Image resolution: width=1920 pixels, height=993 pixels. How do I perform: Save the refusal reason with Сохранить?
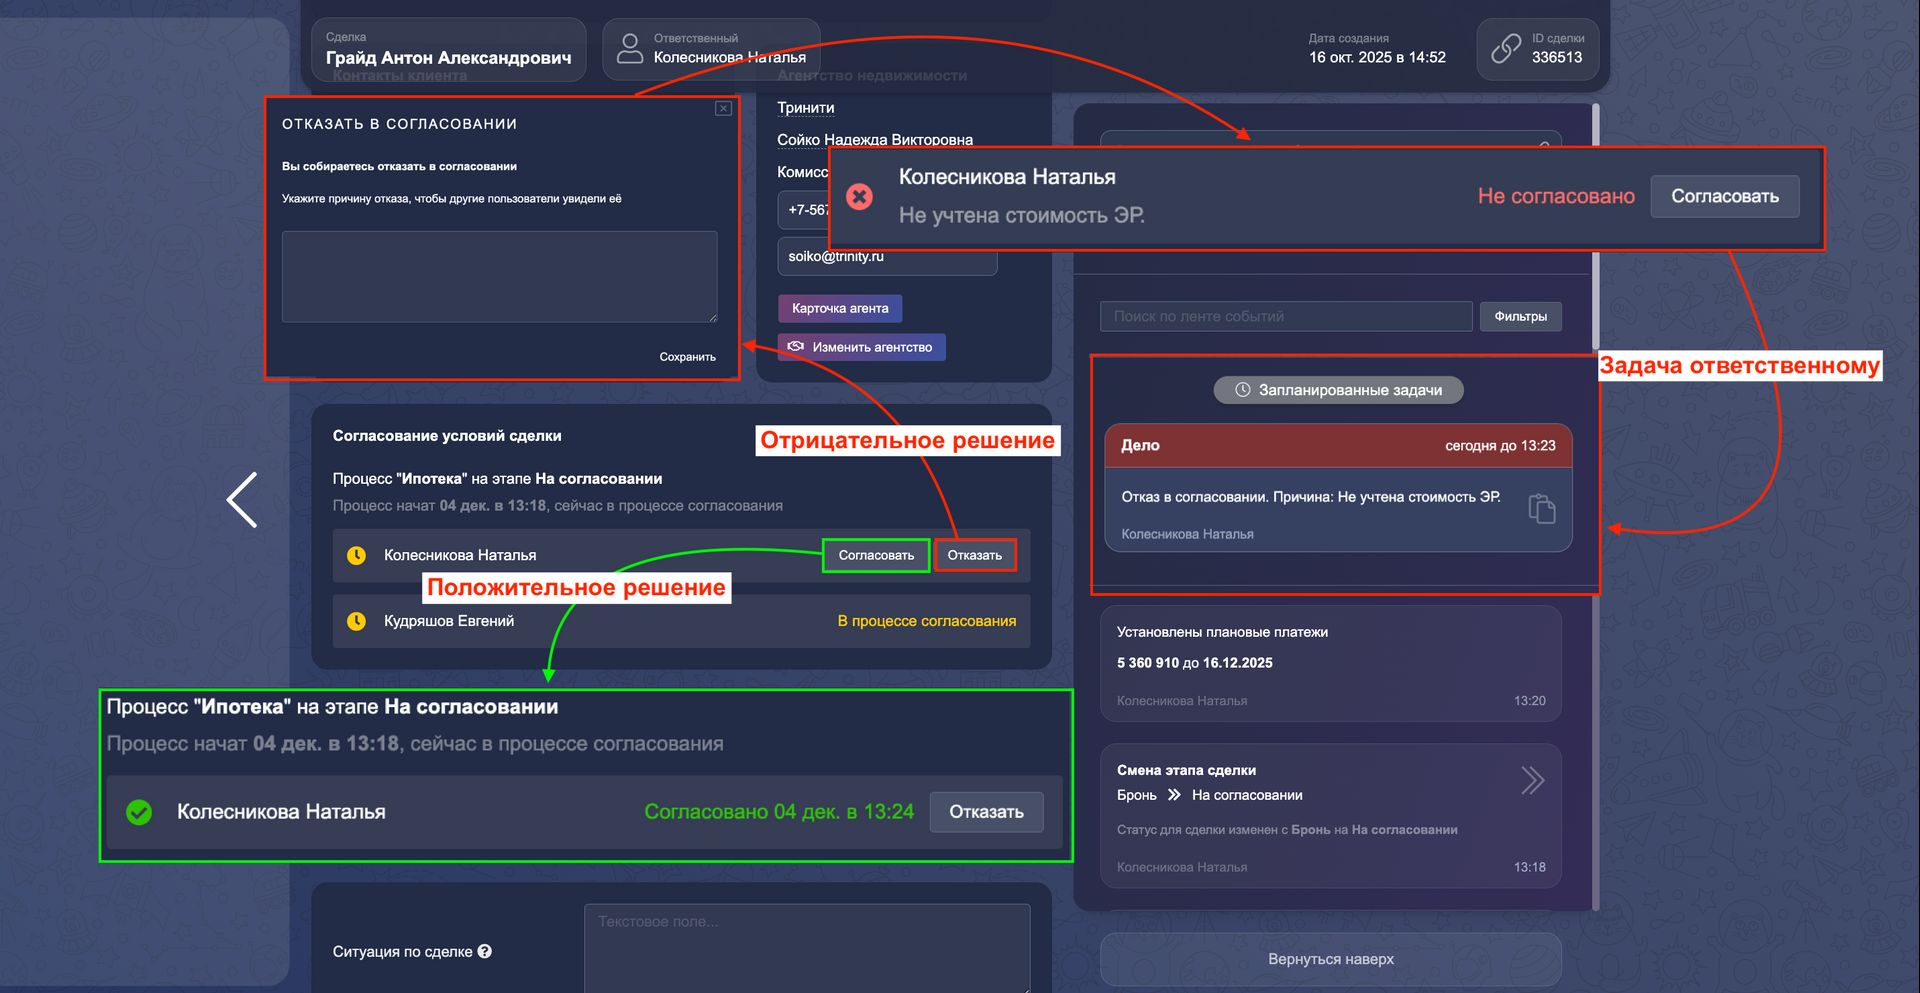688,357
